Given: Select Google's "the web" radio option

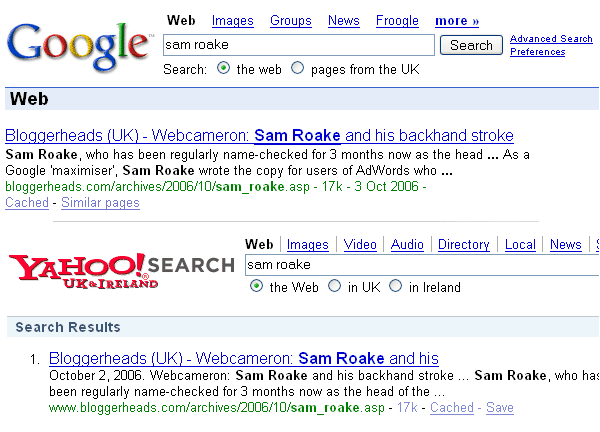Looking at the screenshot, I should (225, 69).
